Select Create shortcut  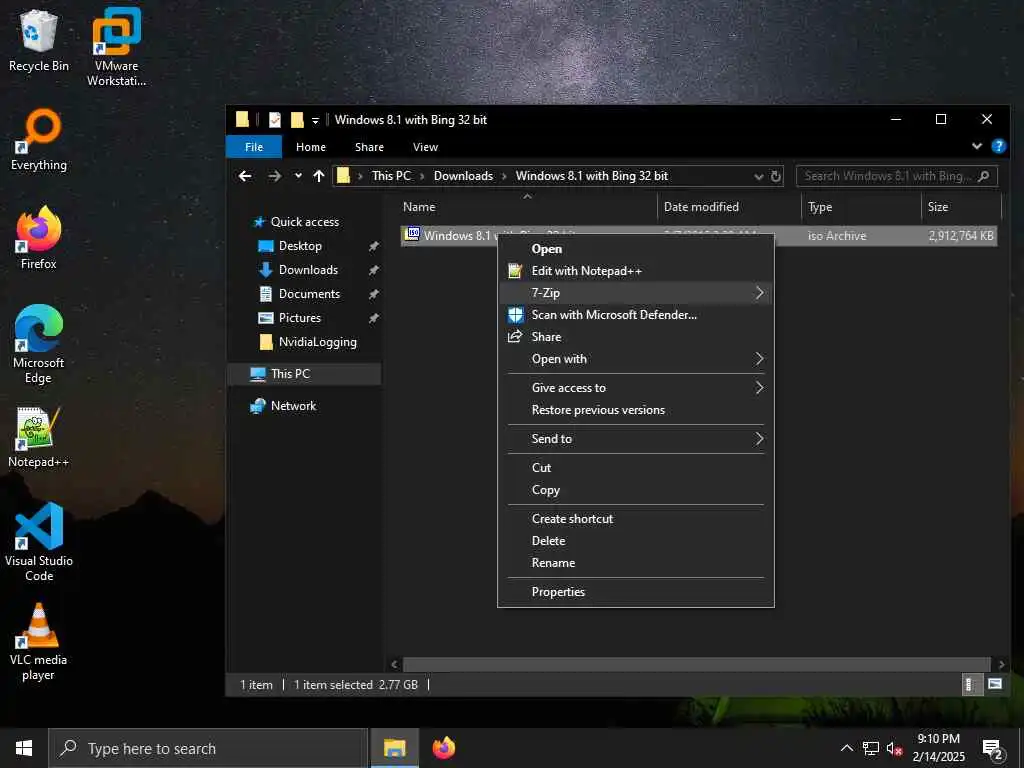click(x=635, y=519)
